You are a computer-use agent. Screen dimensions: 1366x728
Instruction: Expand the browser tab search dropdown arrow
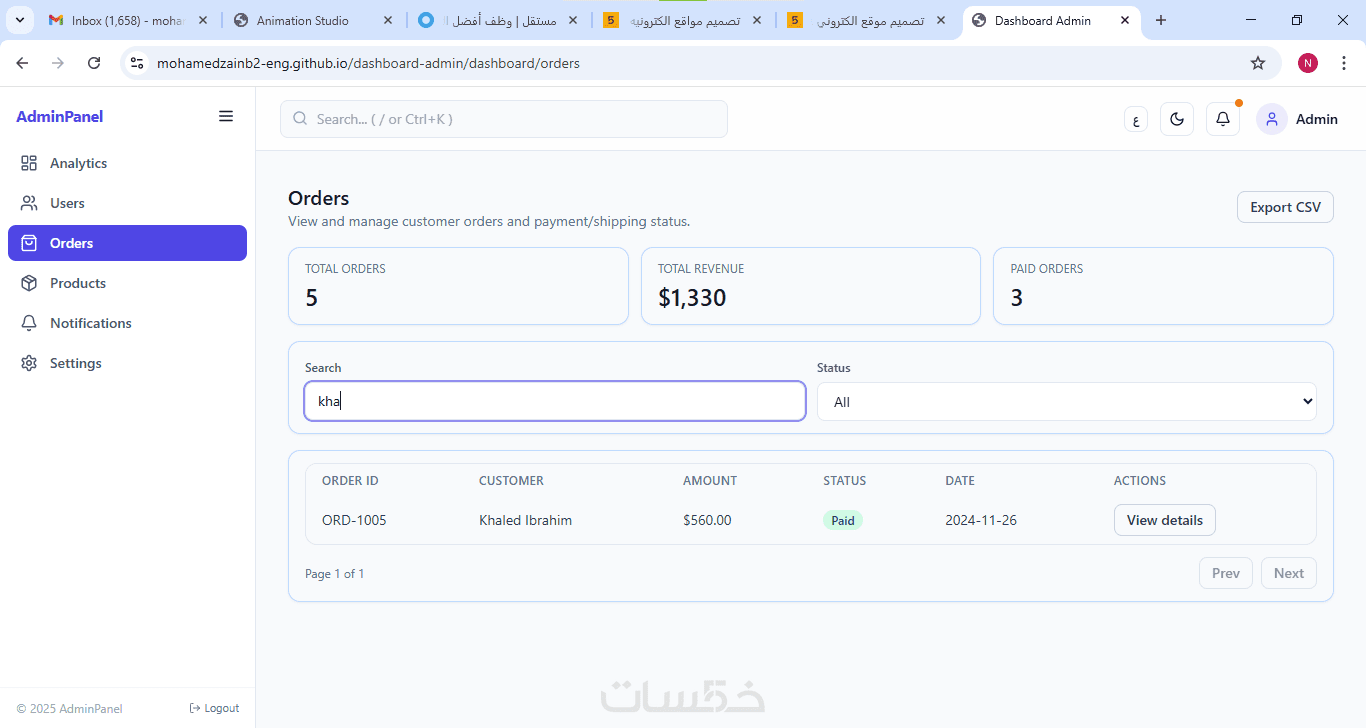20,20
